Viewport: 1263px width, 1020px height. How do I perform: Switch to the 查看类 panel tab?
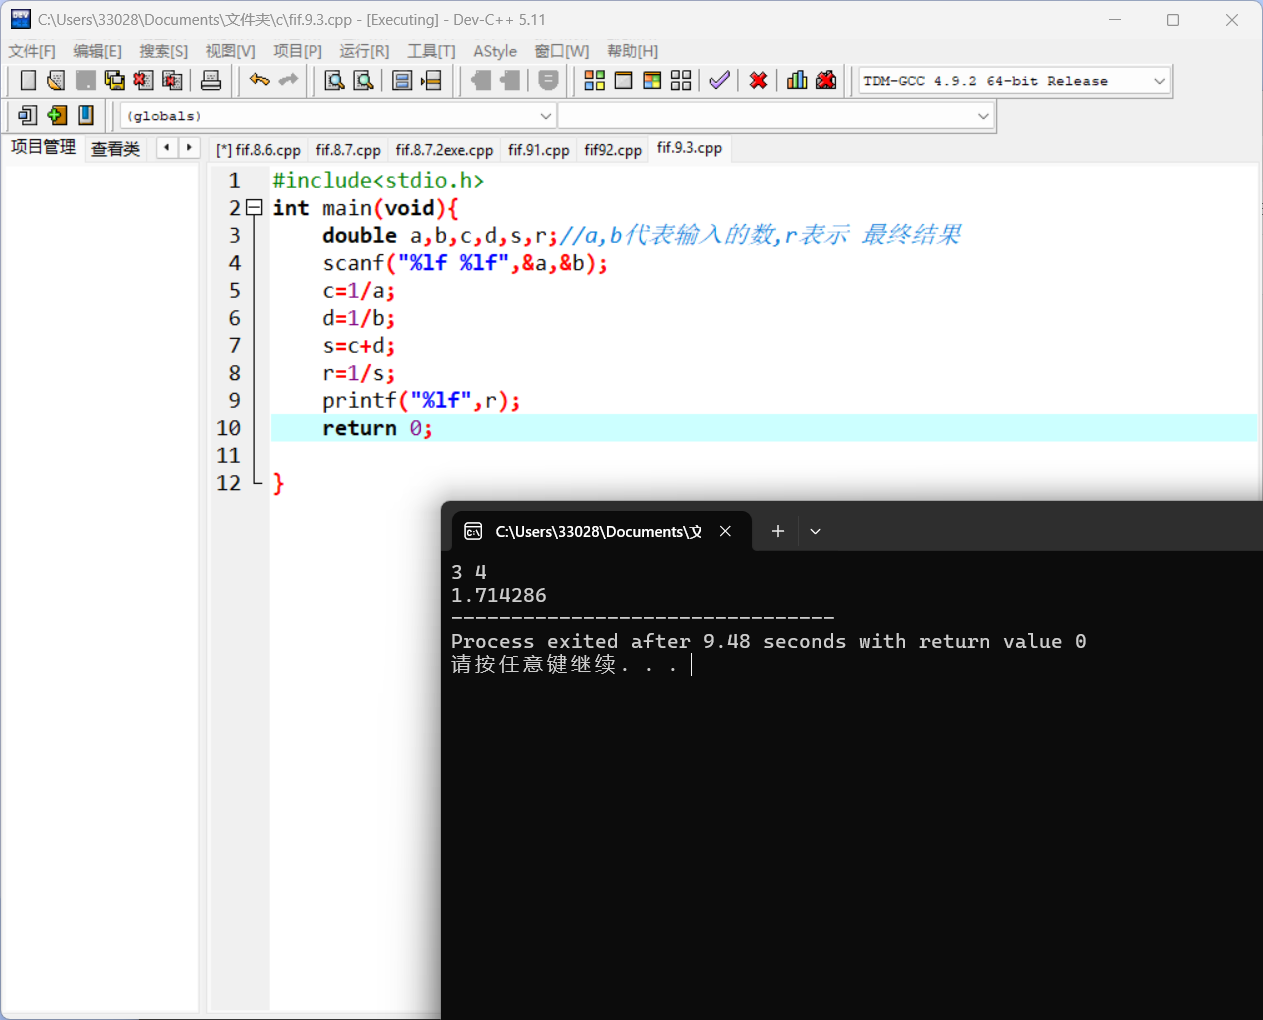pos(115,149)
